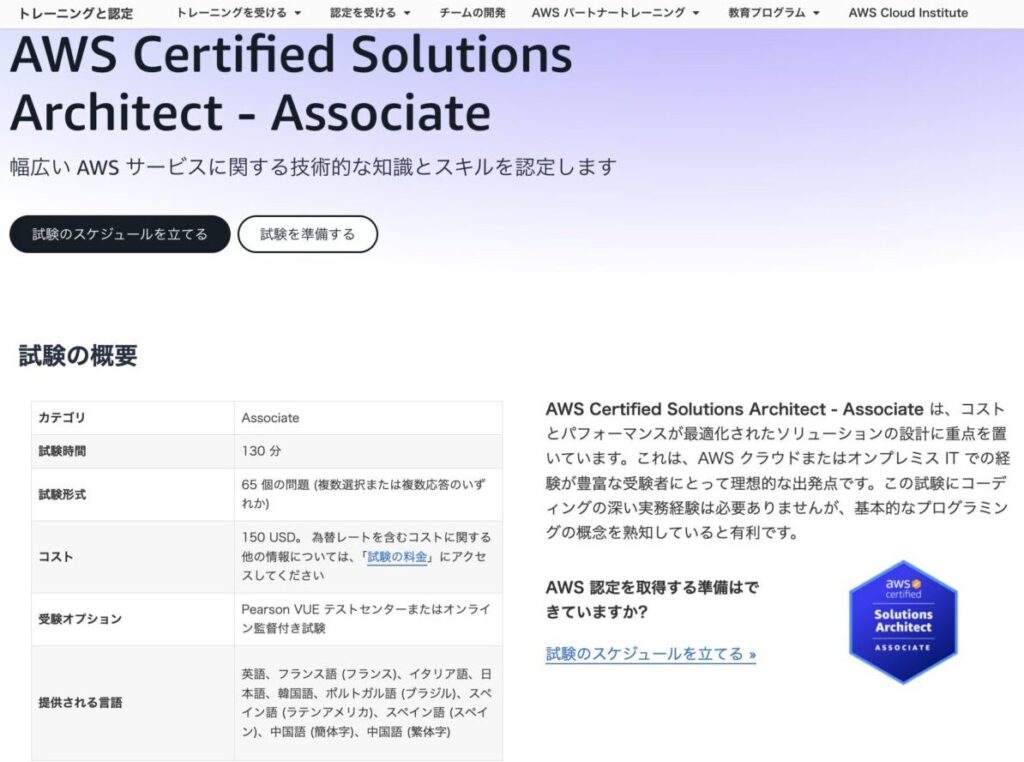1024x762 pixels.
Task: Expand the 教育プログラム dropdown
Action: [x=774, y=13]
